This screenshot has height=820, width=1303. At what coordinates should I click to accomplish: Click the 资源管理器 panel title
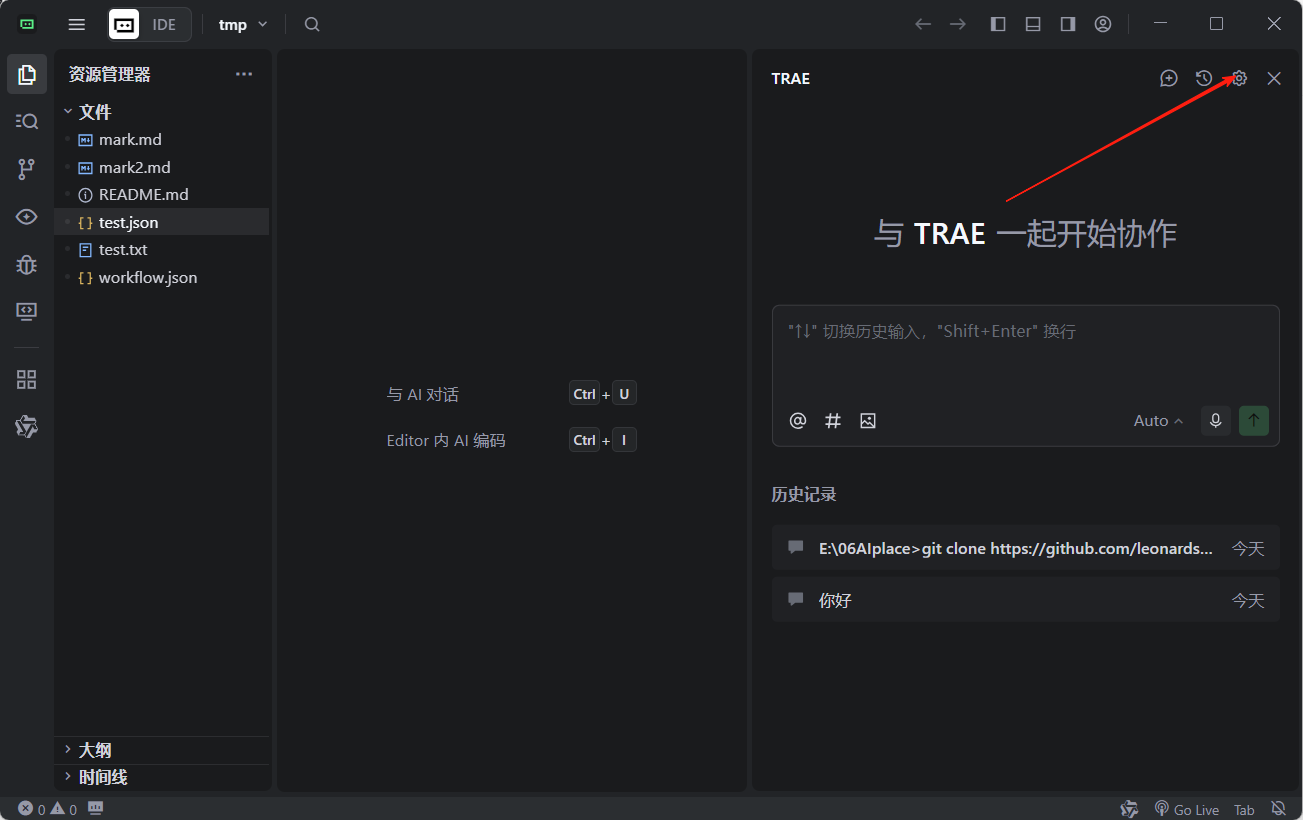[109, 74]
